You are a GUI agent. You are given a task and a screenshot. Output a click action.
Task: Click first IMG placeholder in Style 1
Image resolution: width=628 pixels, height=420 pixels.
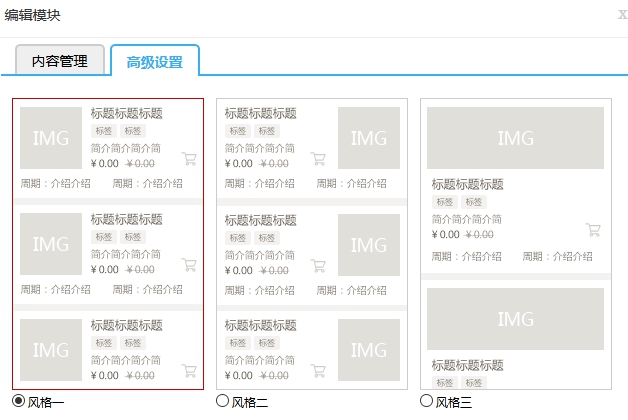pos(51,138)
